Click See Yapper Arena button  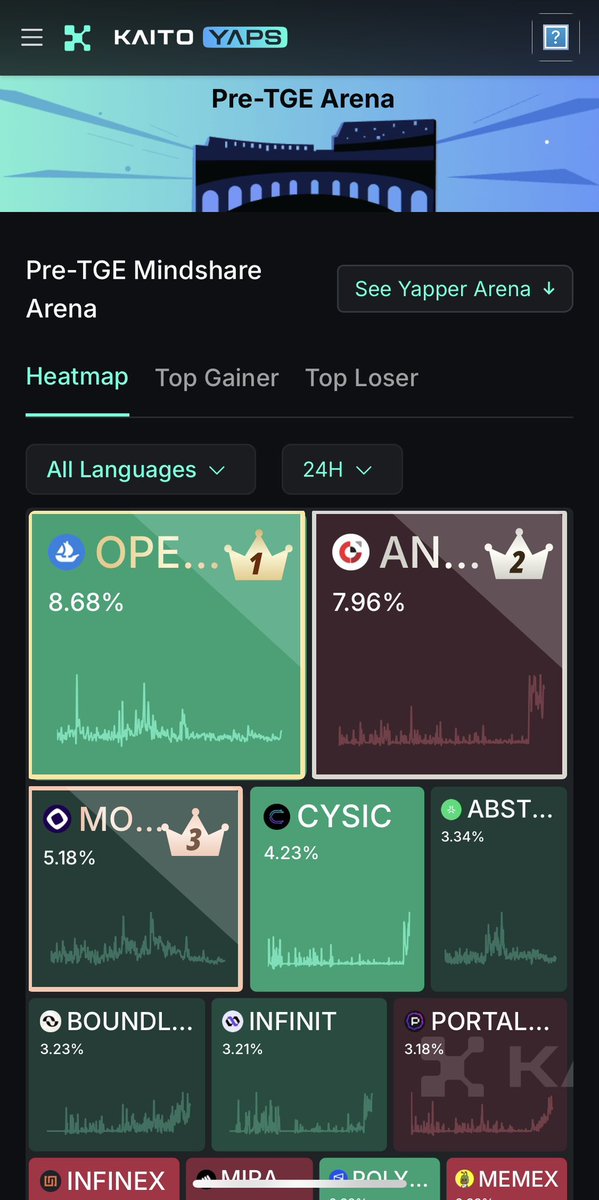coord(455,289)
